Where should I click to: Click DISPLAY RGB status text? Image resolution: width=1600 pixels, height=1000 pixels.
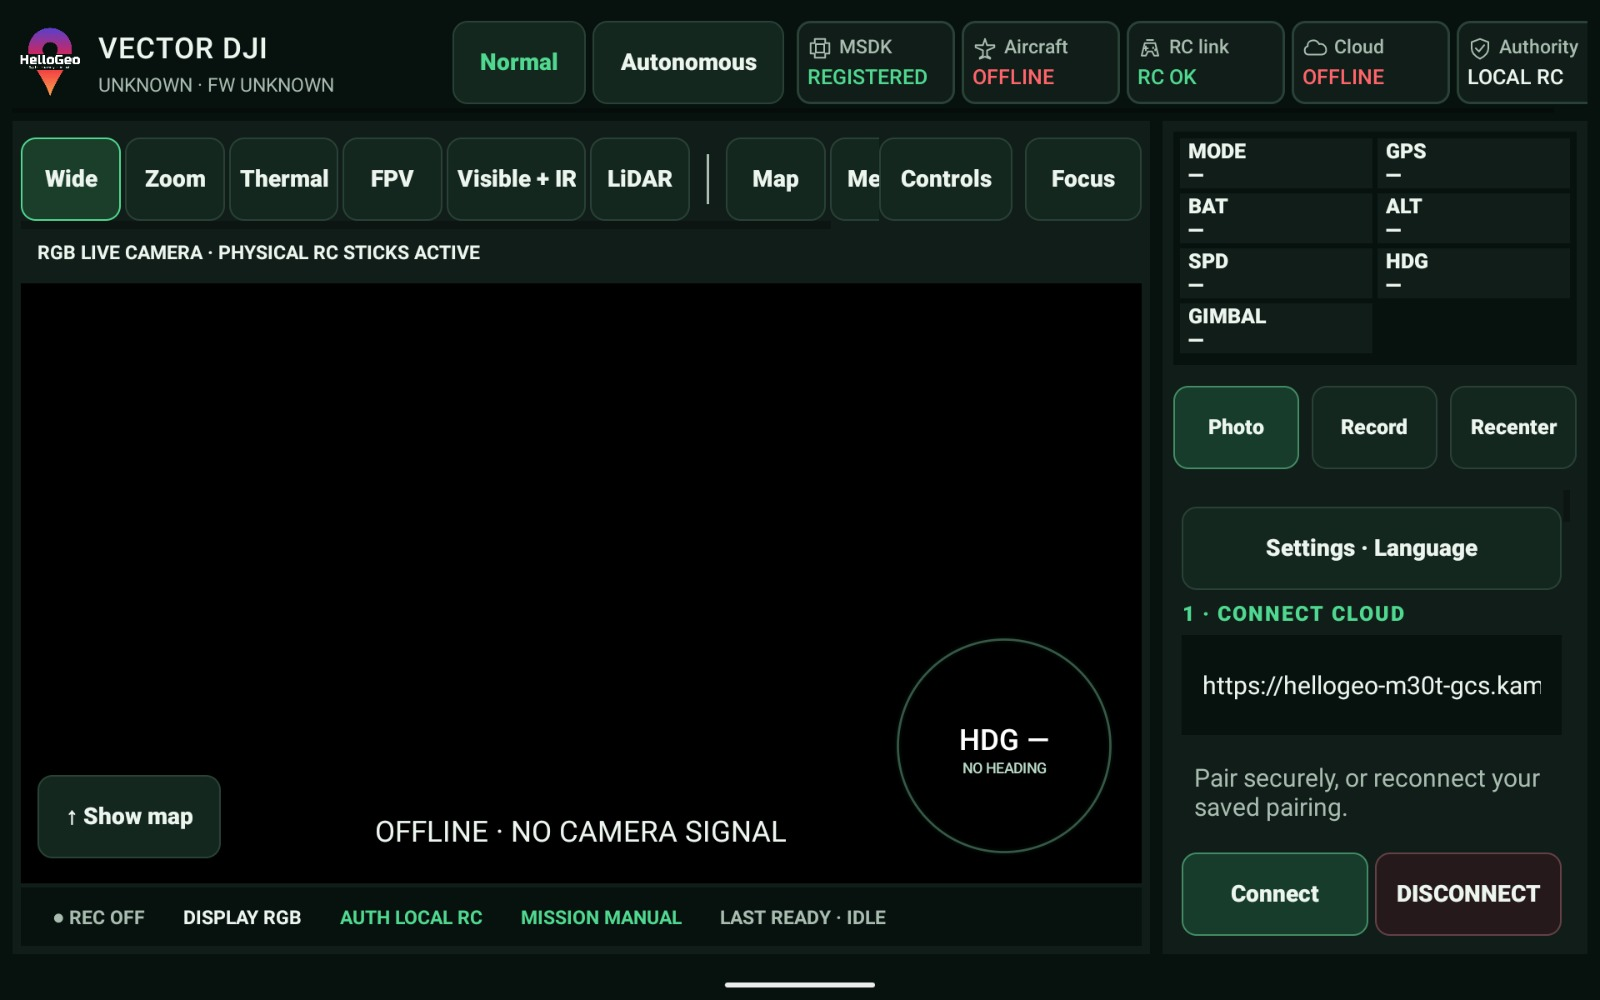242,917
